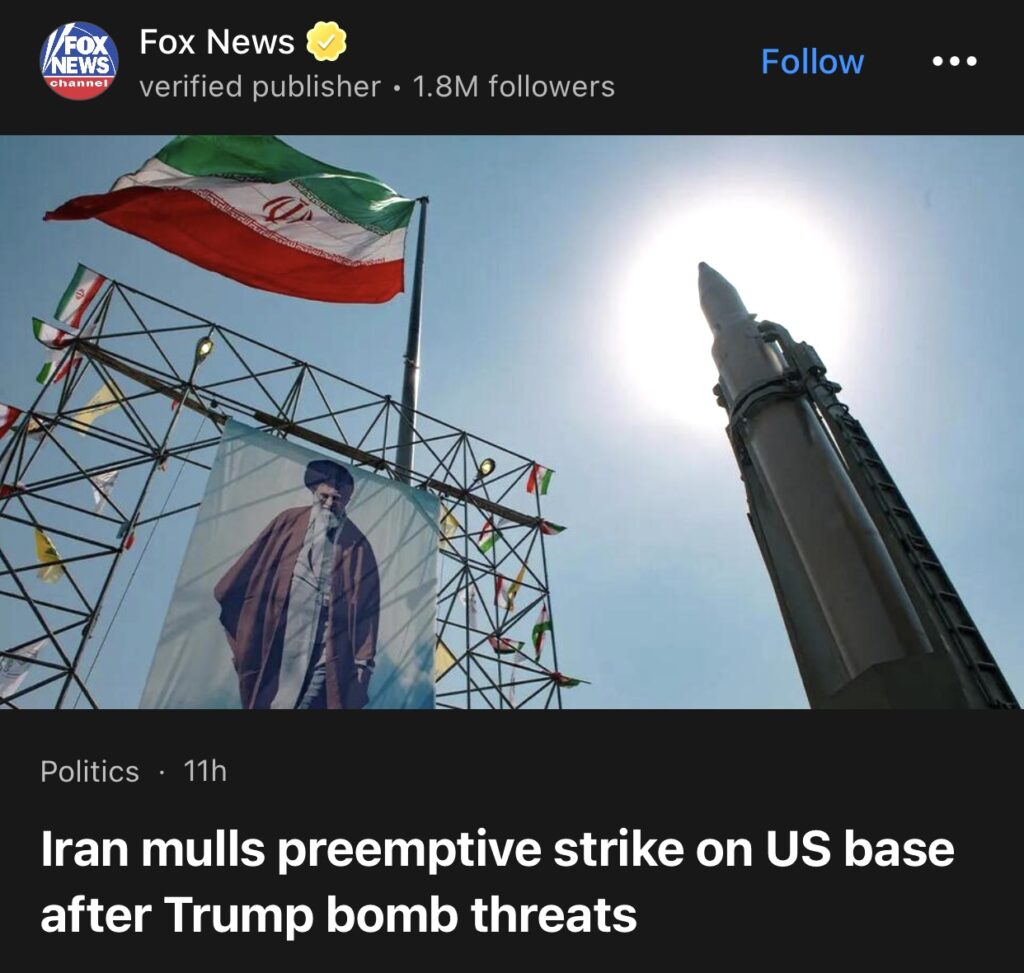
Task: Open the 'Iran mulls preemptive strike' headline
Action: 497,851
